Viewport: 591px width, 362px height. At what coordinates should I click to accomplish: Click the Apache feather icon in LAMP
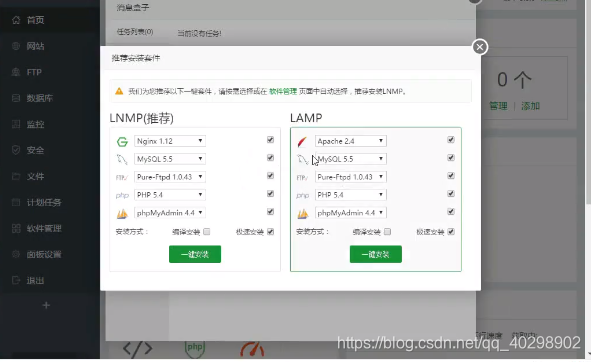(302, 141)
